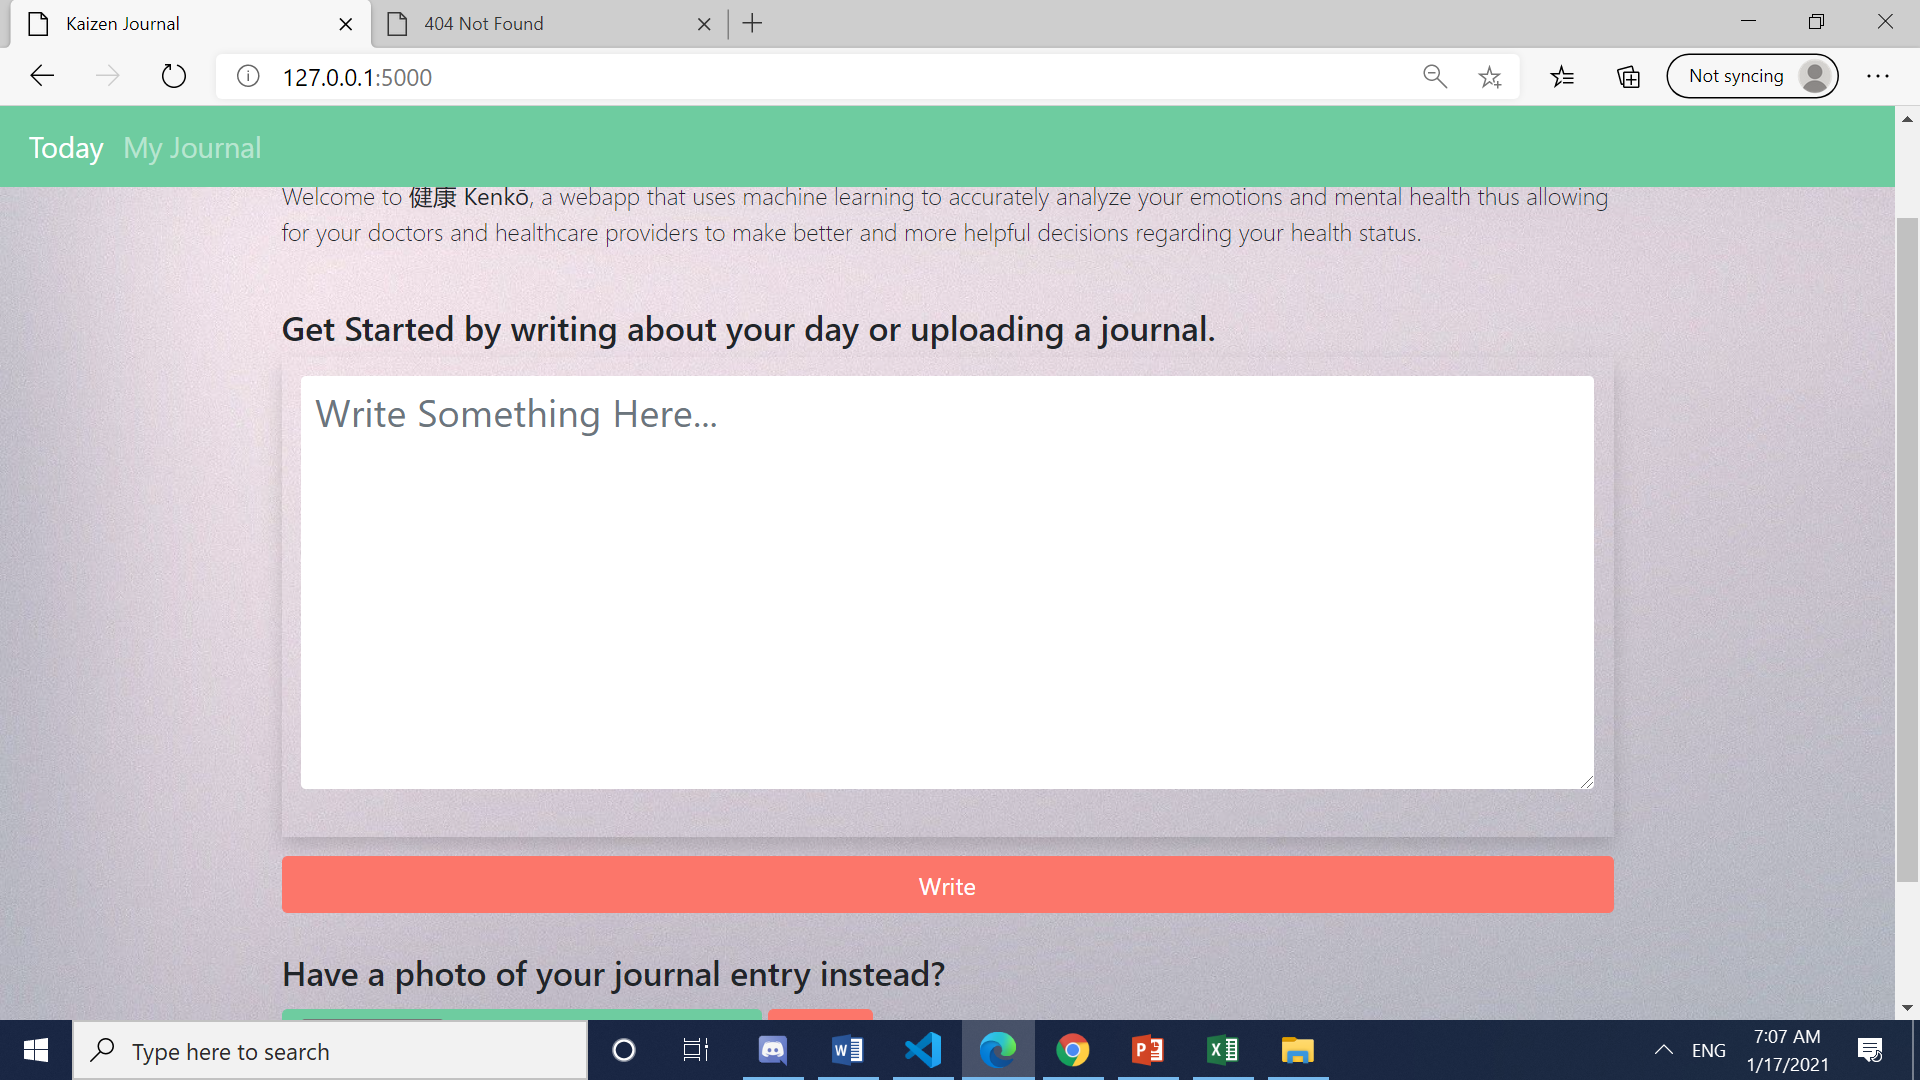
Task: Click the browser back arrow
Action: click(42, 76)
